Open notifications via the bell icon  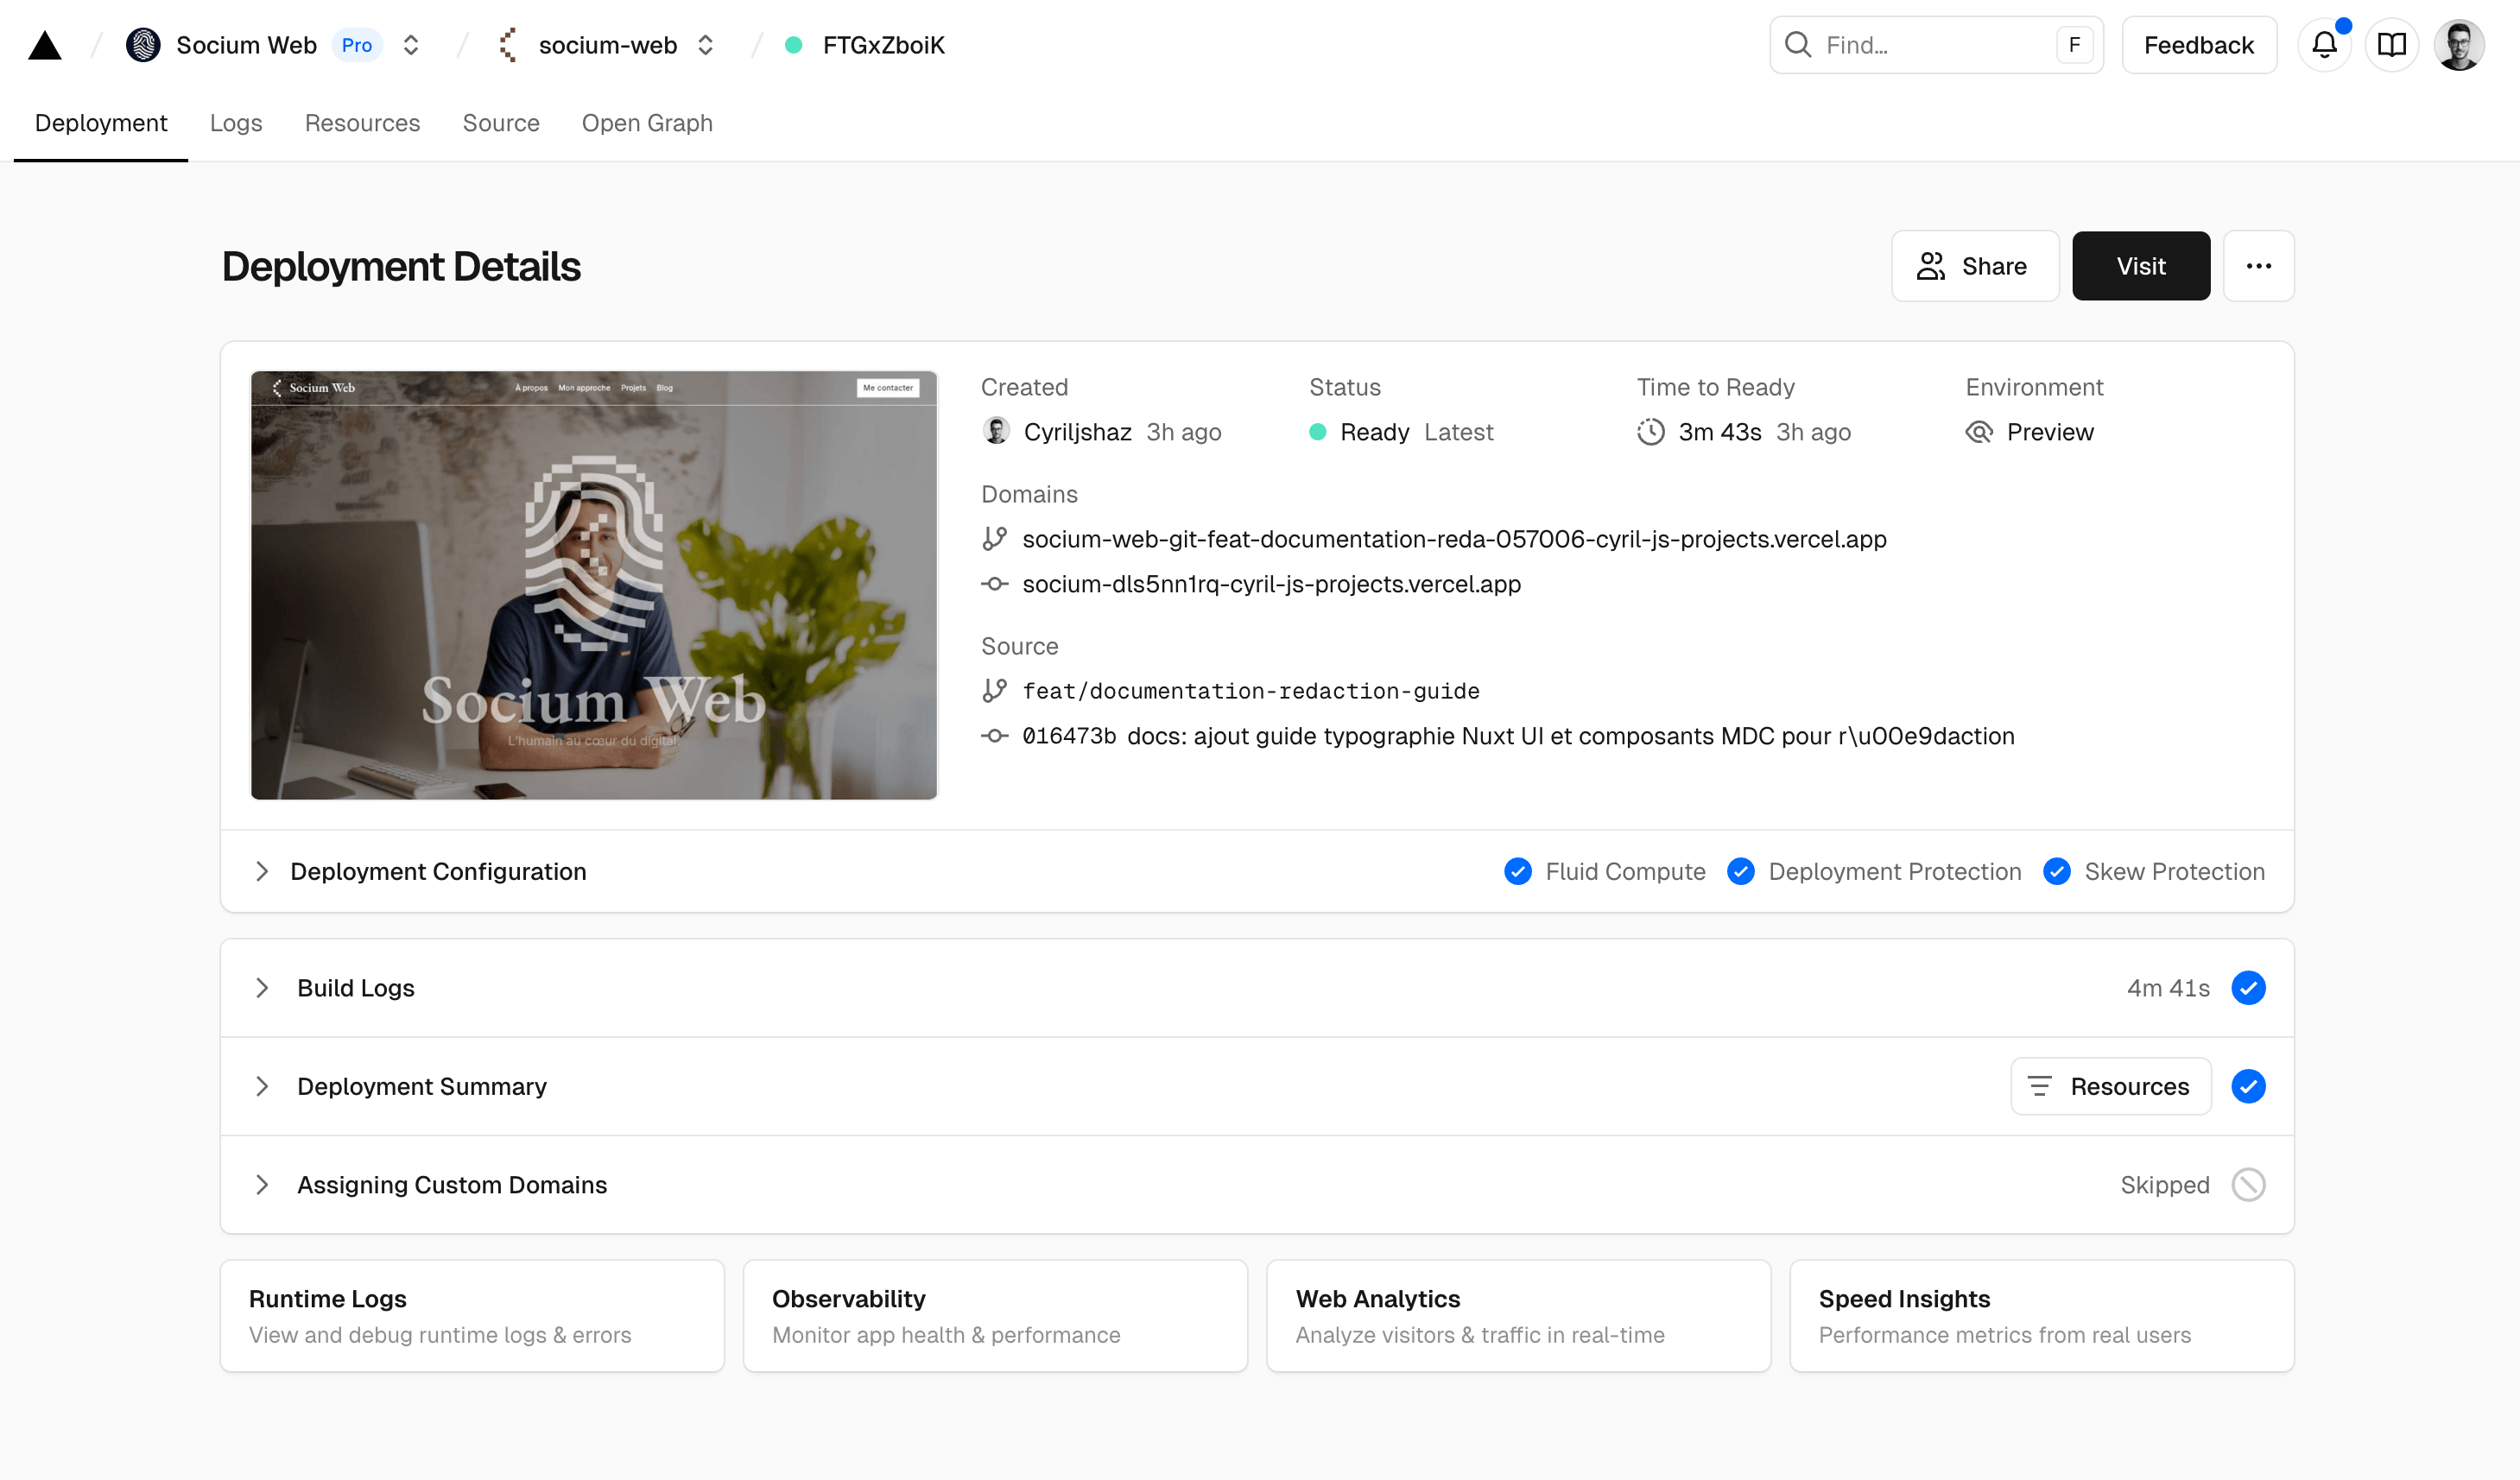2324,44
